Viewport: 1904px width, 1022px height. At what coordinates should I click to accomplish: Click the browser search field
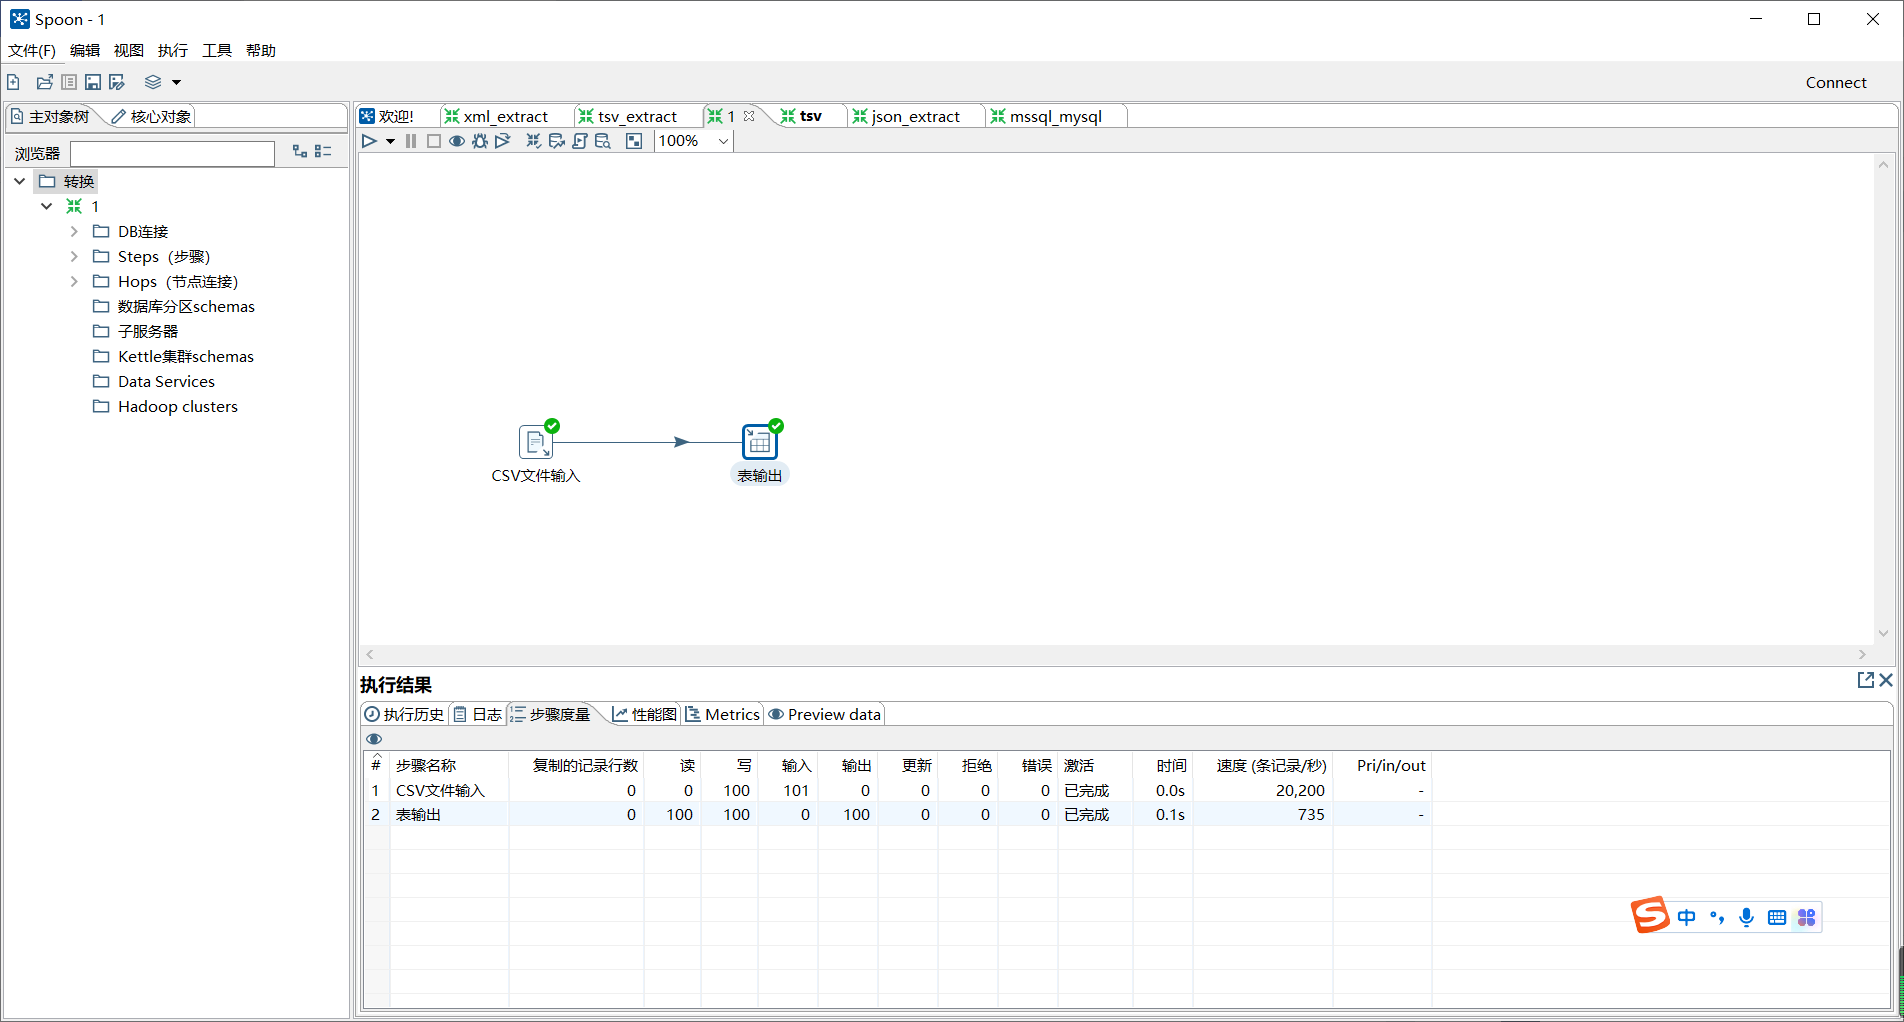(172, 153)
